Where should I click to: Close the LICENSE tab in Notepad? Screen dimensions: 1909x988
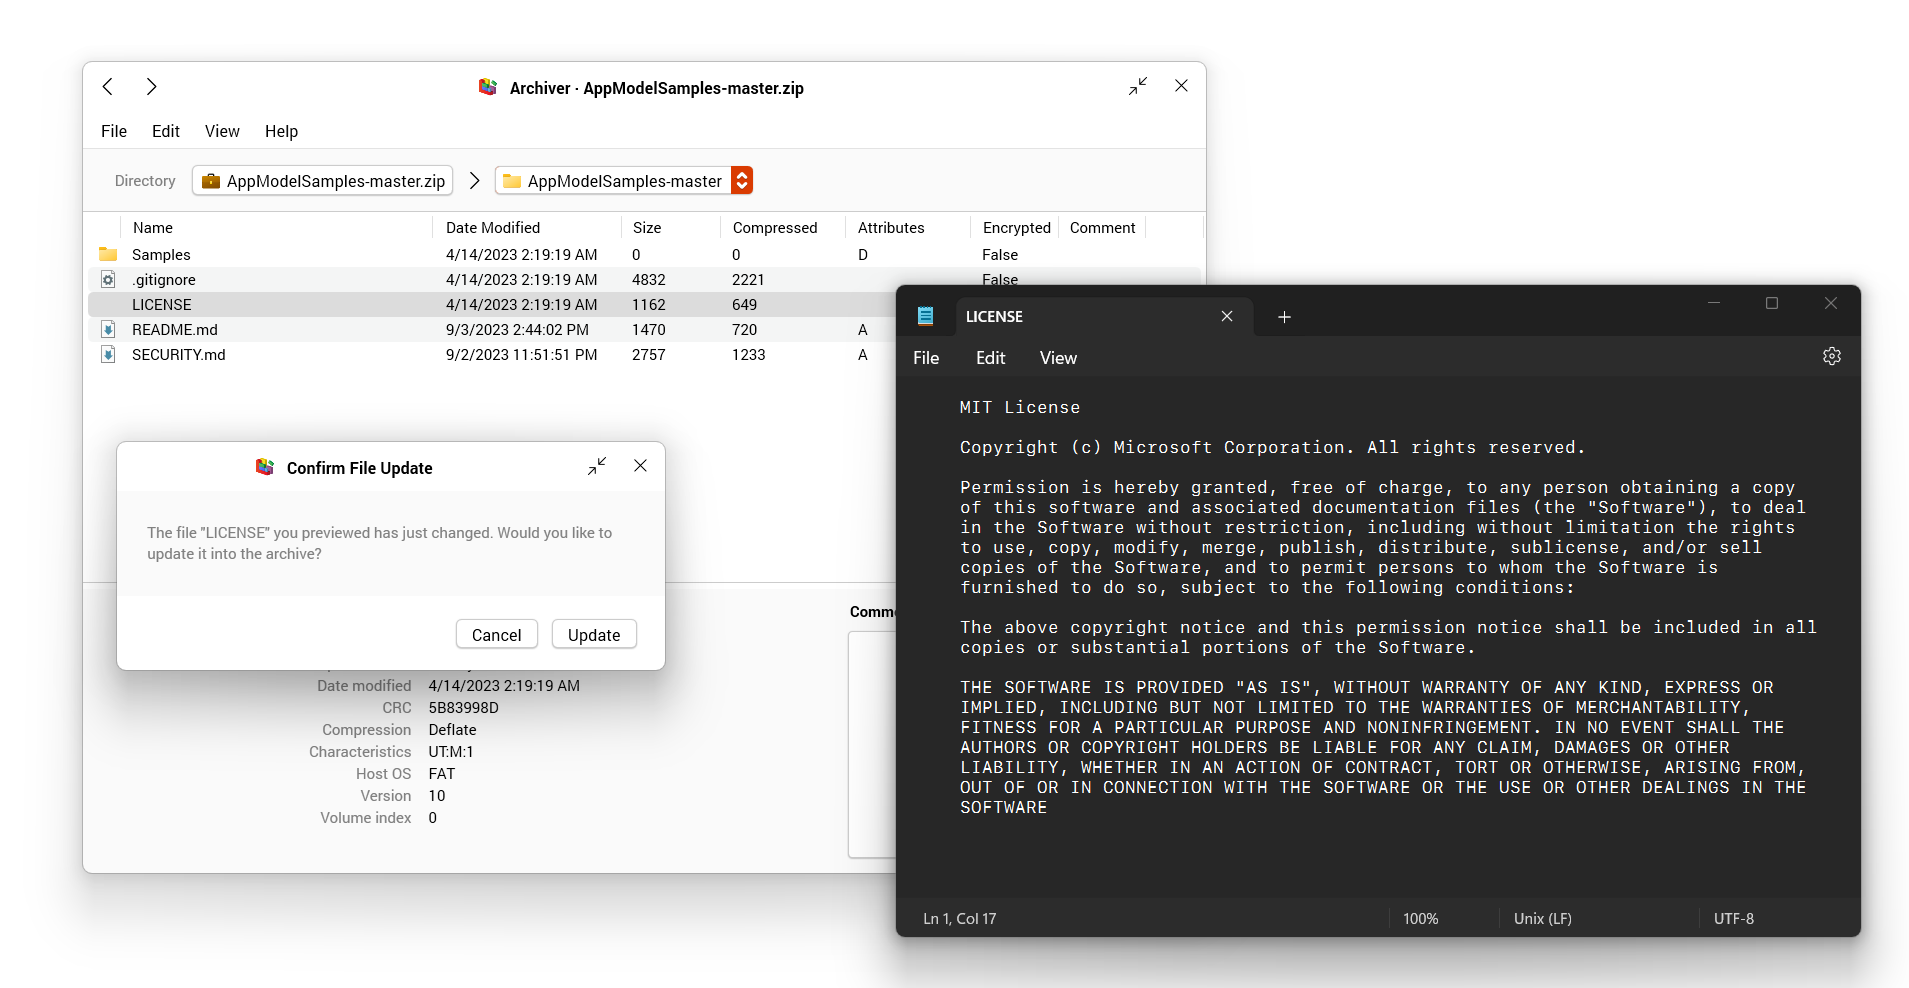[1227, 316]
